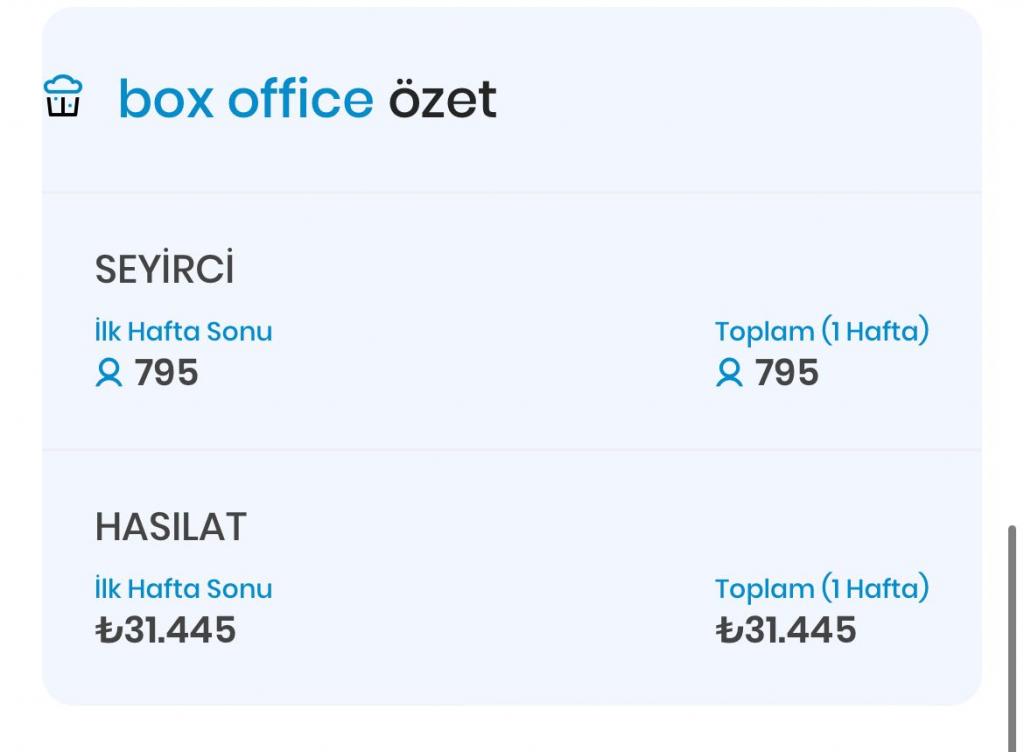Click lira symbol of first weekend revenue
Image resolution: width=1024 pixels, height=752 pixels.
[x=108, y=630]
